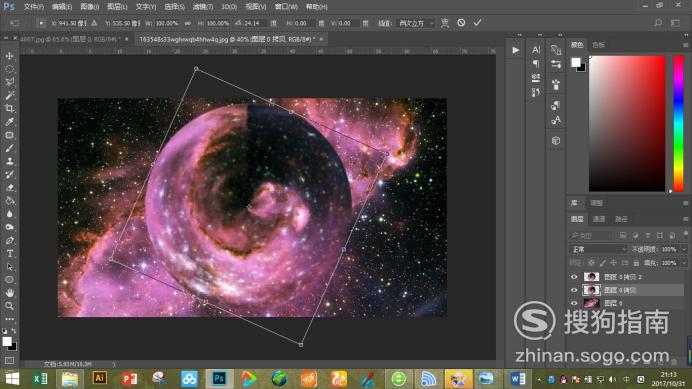Commit the transform with the checkmark
692x389 pixels.
[477, 23]
